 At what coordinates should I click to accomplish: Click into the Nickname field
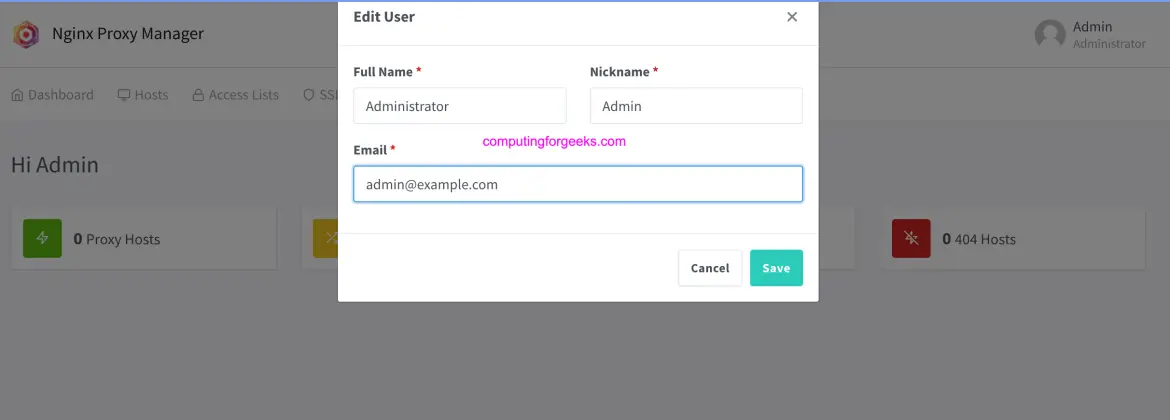click(696, 106)
